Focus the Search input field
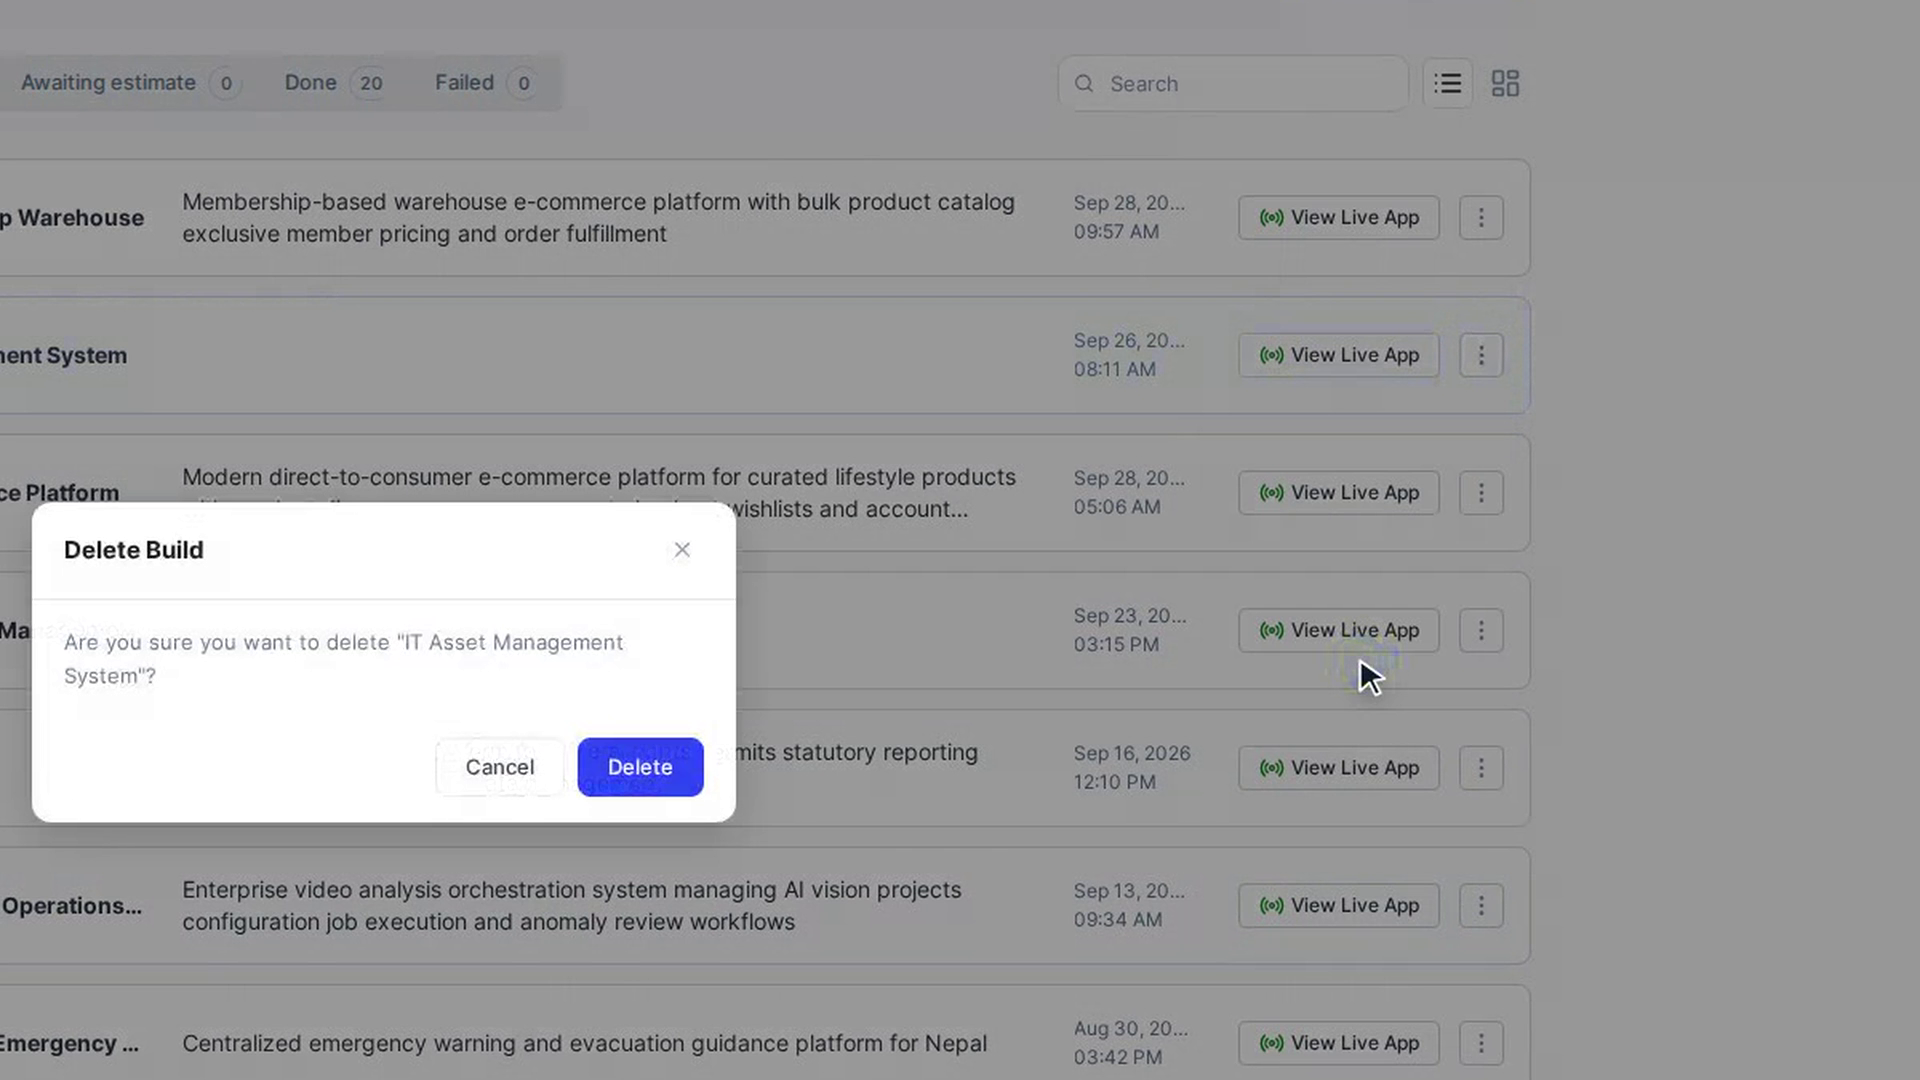Viewport: 1920px width, 1080px height. pyautogui.click(x=1233, y=84)
